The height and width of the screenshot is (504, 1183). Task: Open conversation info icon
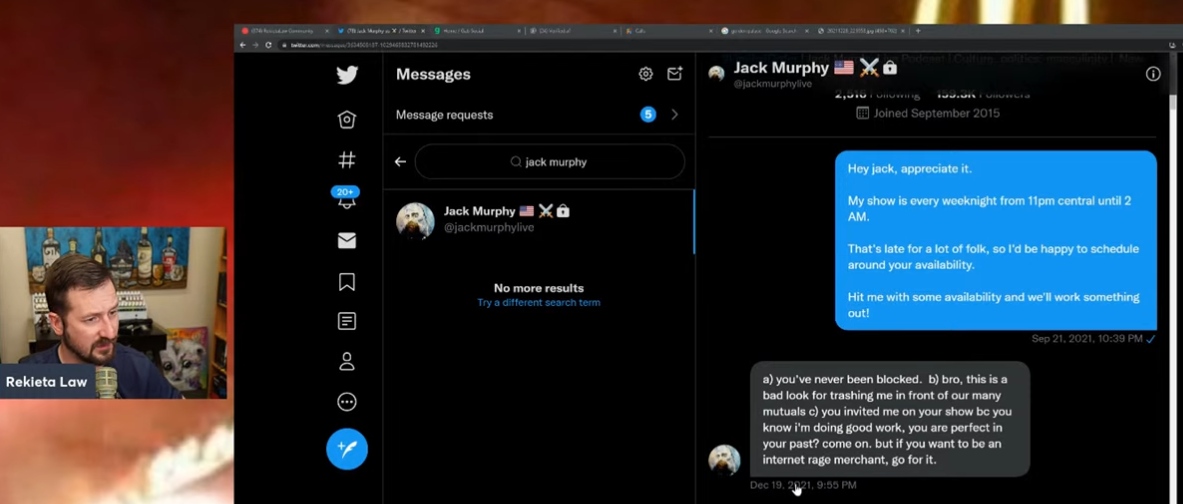(1153, 74)
